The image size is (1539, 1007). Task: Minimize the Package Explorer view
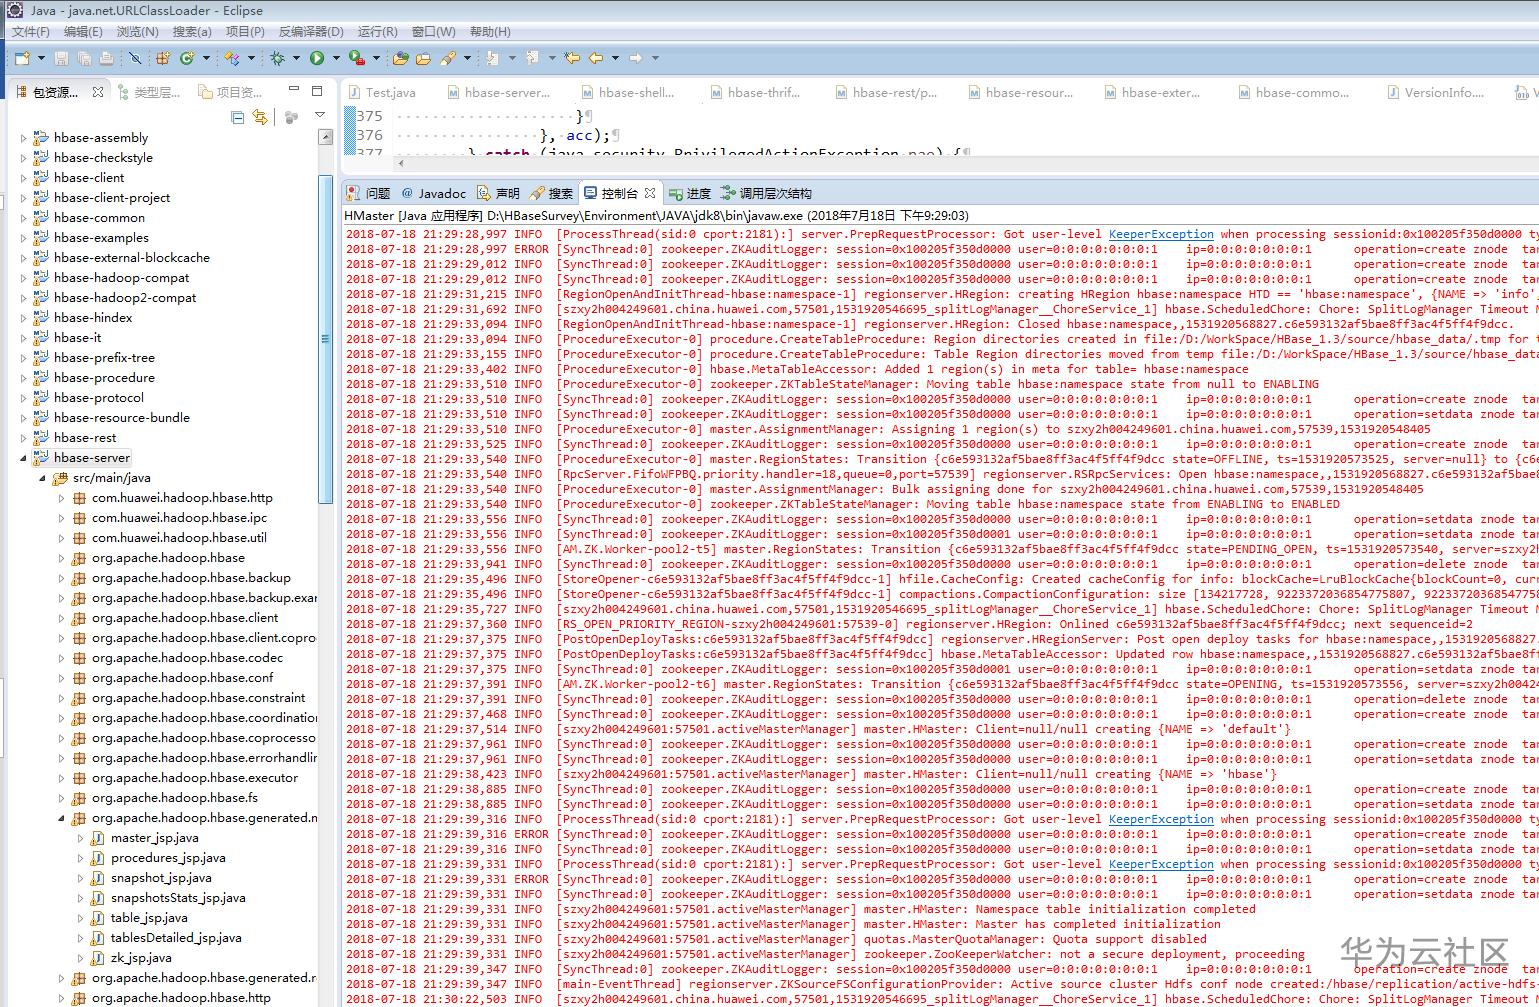pyautogui.click(x=293, y=90)
